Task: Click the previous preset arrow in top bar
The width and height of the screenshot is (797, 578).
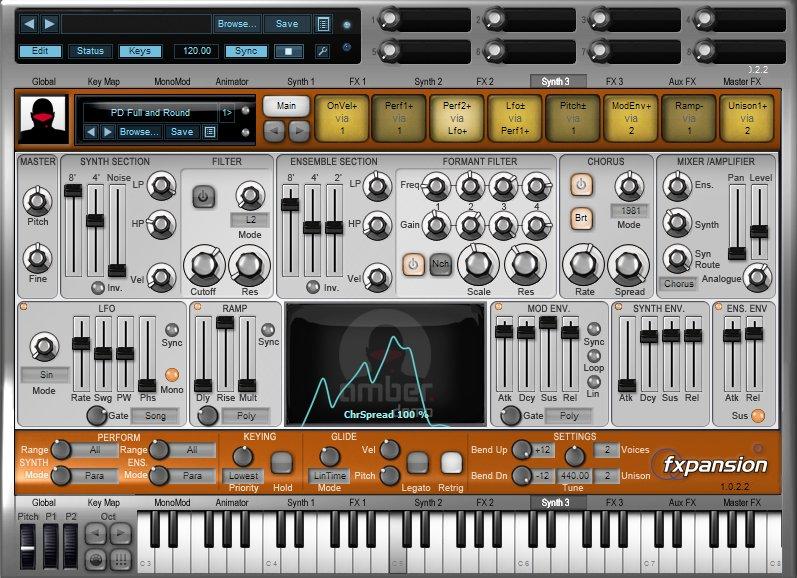Action: pyautogui.click(x=29, y=24)
